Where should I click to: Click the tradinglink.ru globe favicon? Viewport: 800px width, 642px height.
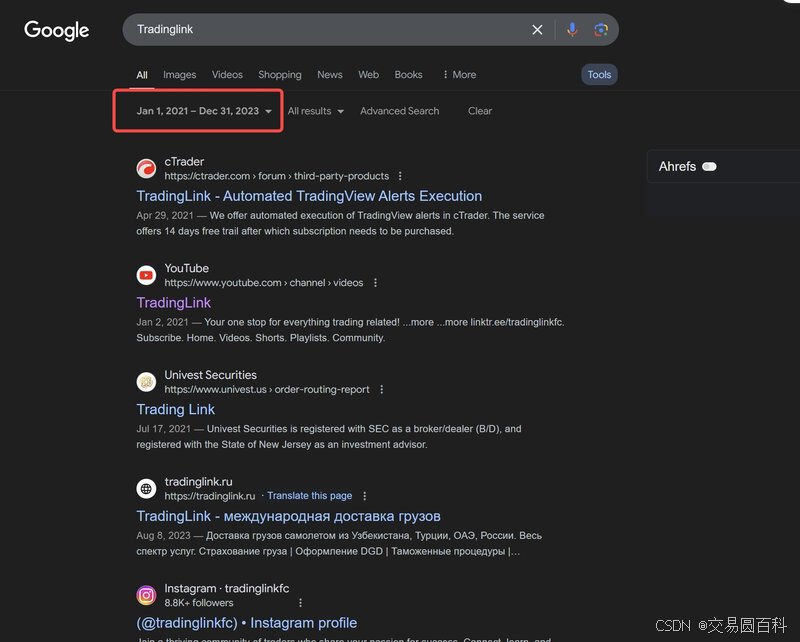pyautogui.click(x=146, y=488)
